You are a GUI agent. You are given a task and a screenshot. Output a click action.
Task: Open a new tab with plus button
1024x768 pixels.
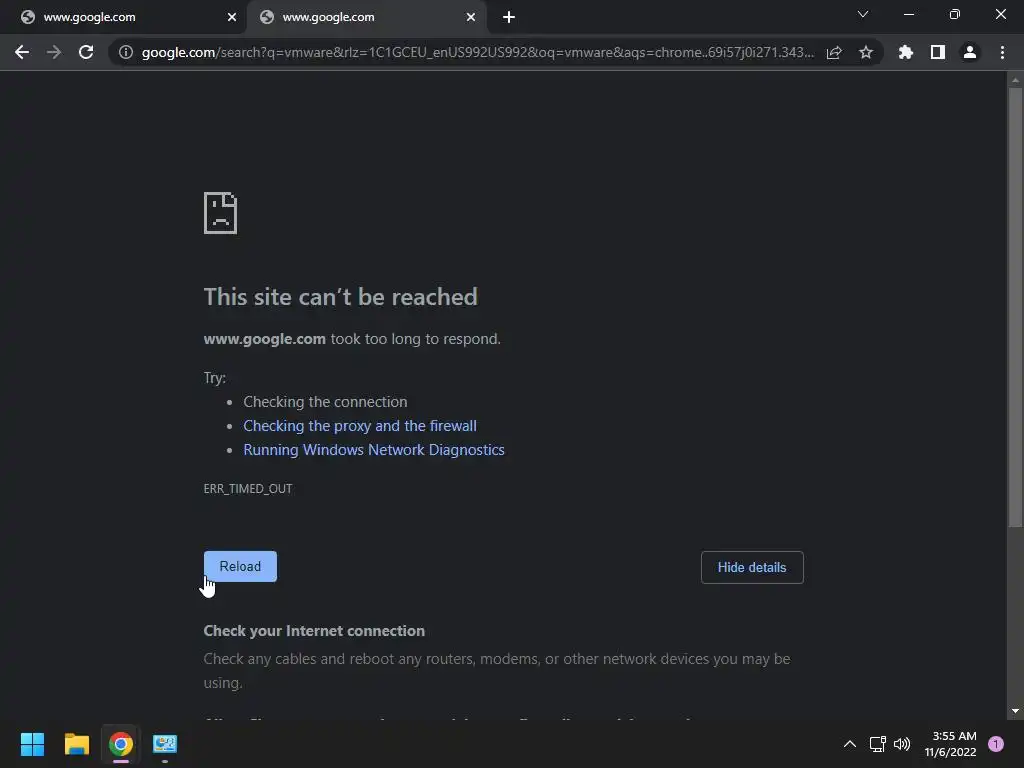click(509, 17)
